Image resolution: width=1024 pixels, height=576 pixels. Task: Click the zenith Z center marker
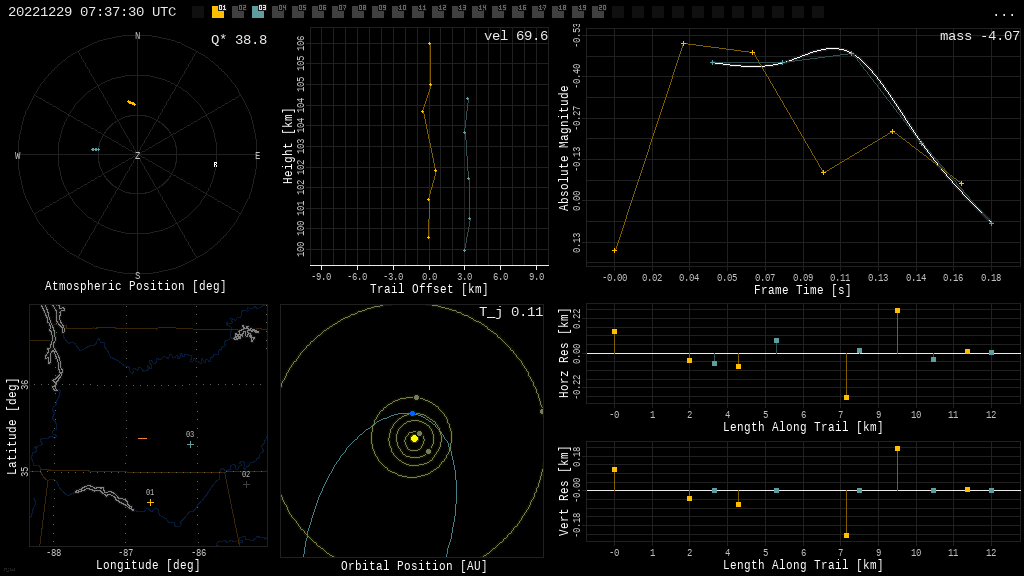tap(137, 156)
